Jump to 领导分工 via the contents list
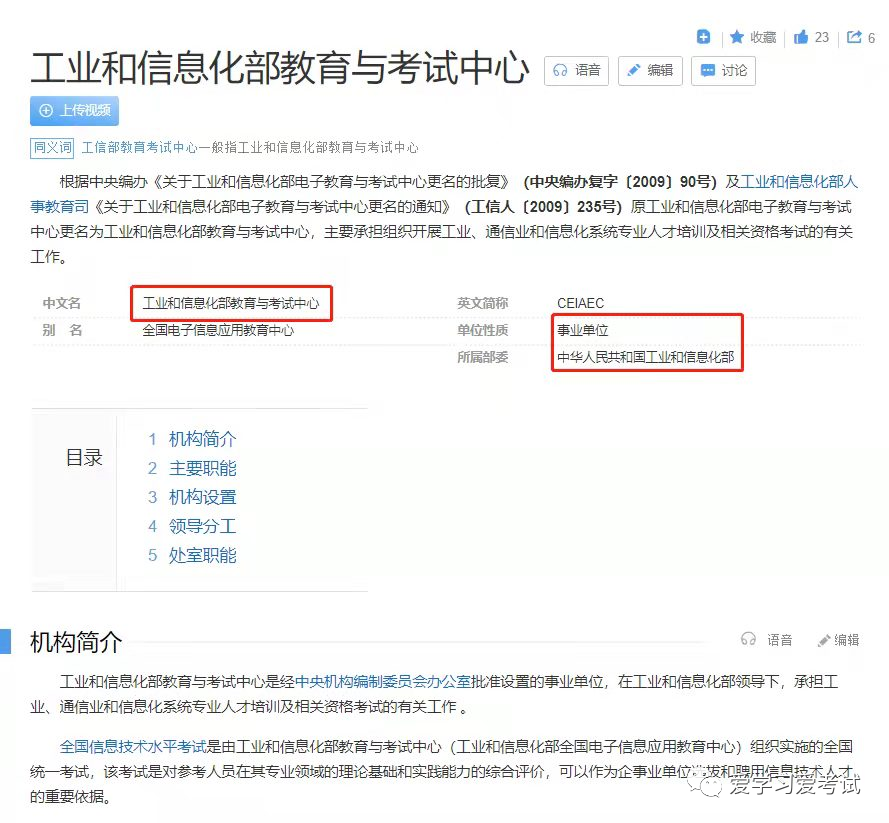 click(202, 526)
